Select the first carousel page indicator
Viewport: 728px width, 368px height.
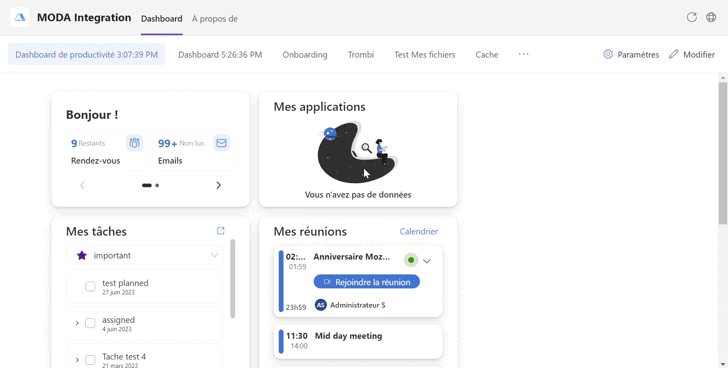click(147, 185)
